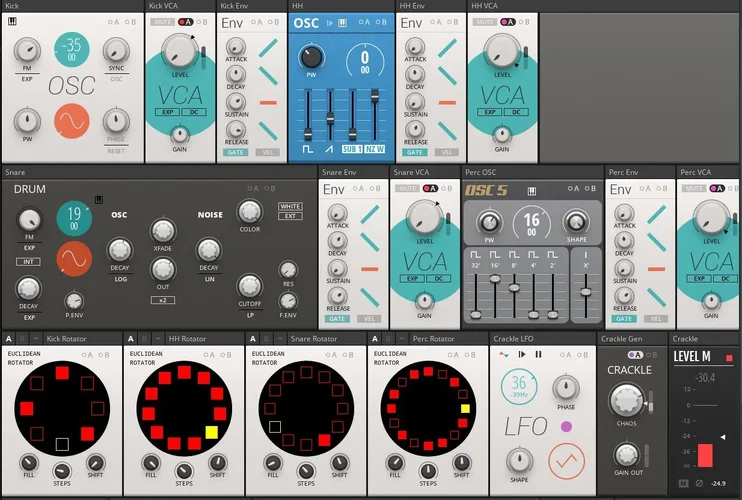Screen dimensions: 742x500
Task: Click the sync arrows icon in Crackle LFO header
Action: coord(504,354)
